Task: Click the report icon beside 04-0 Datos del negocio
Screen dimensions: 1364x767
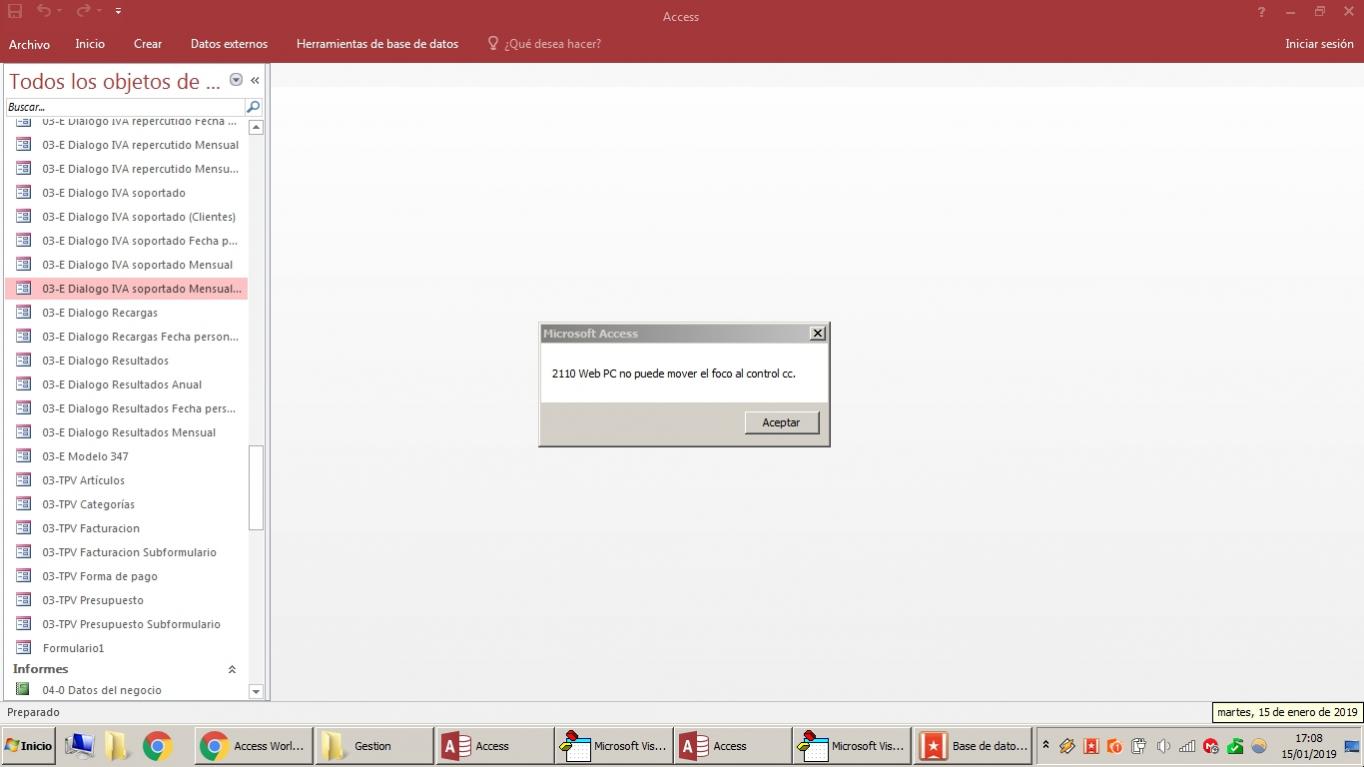Action: pyautogui.click(x=23, y=689)
